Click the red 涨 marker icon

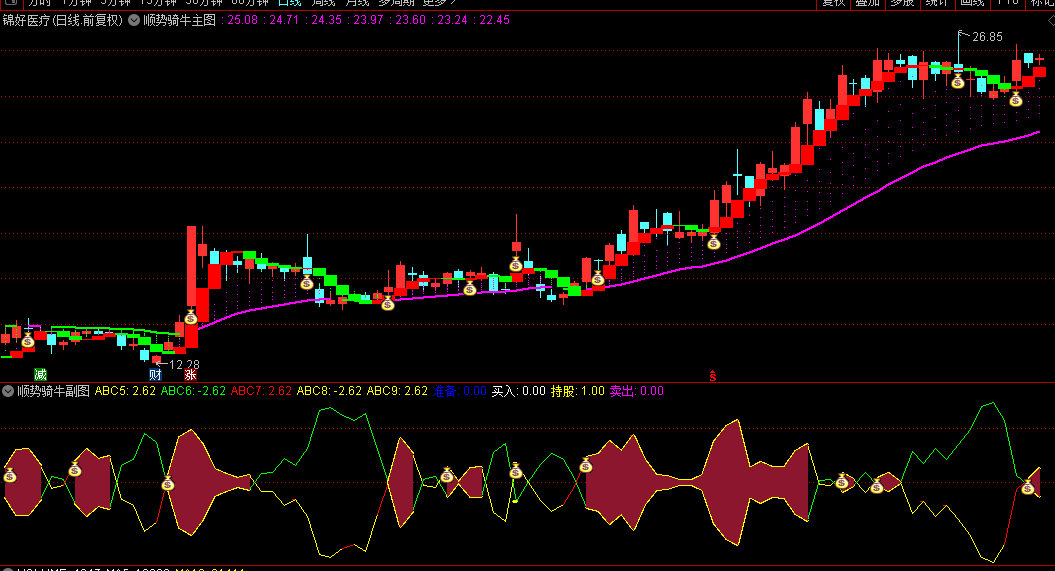[x=190, y=375]
